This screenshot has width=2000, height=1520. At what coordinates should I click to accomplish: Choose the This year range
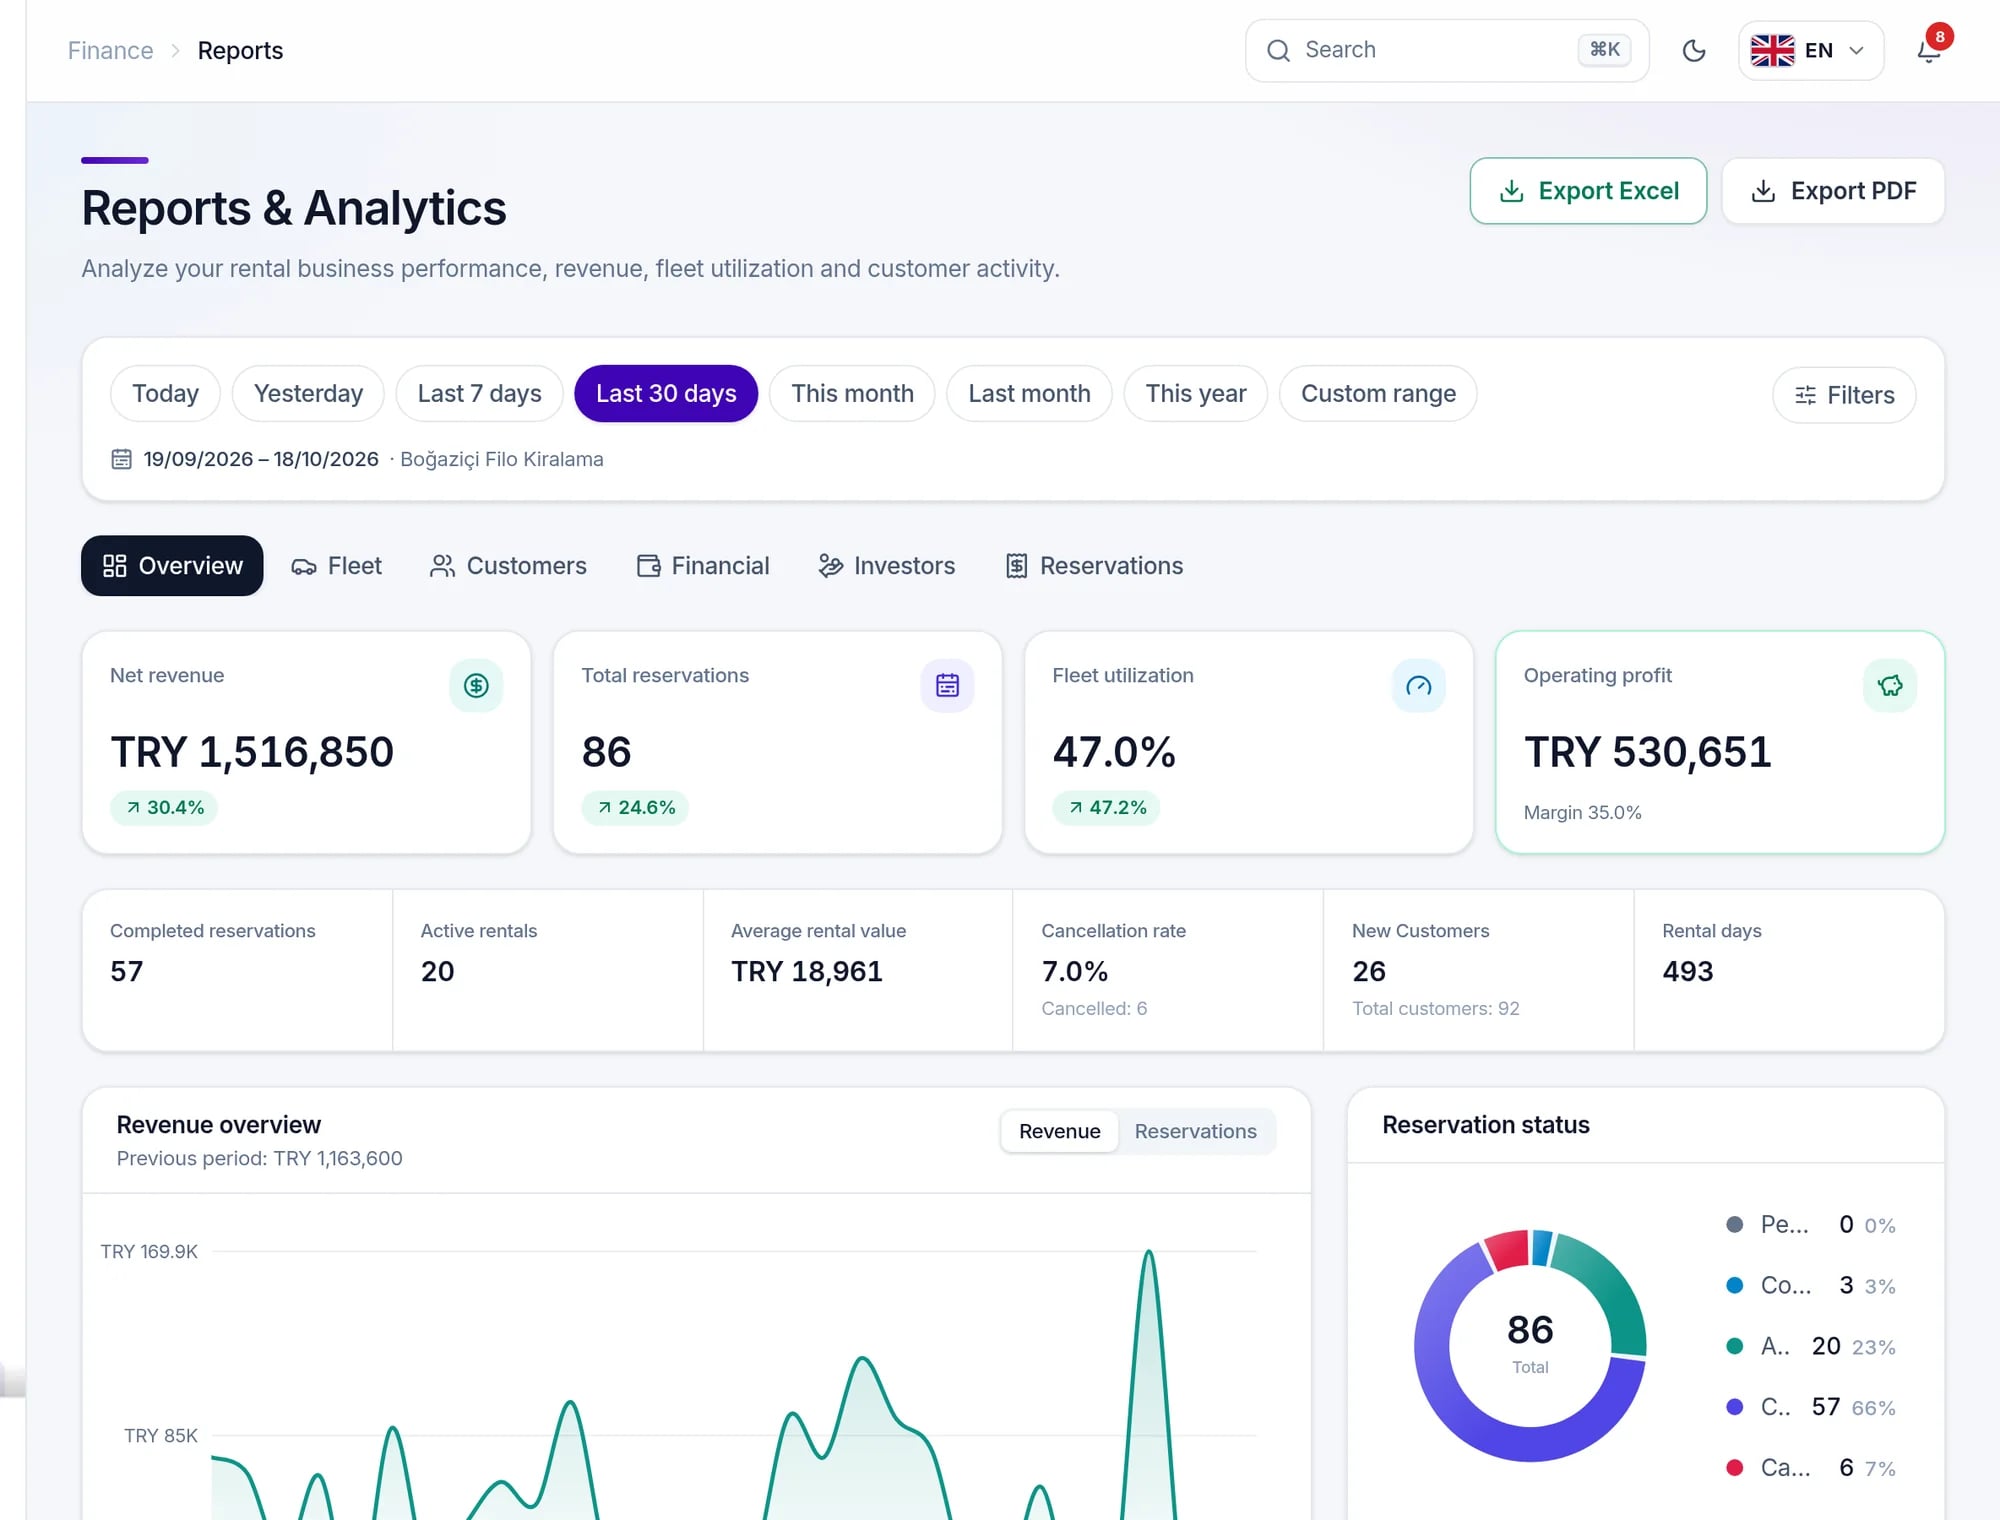click(x=1196, y=394)
